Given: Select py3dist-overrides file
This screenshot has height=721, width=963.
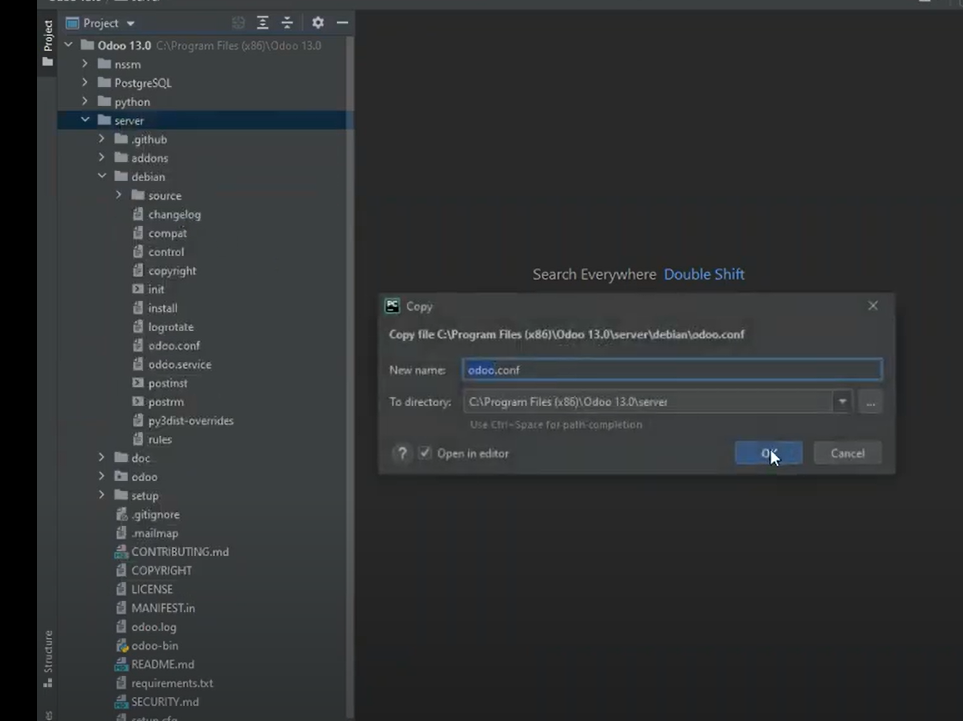Looking at the screenshot, I should pyautogui.click(x=190, y=421).
